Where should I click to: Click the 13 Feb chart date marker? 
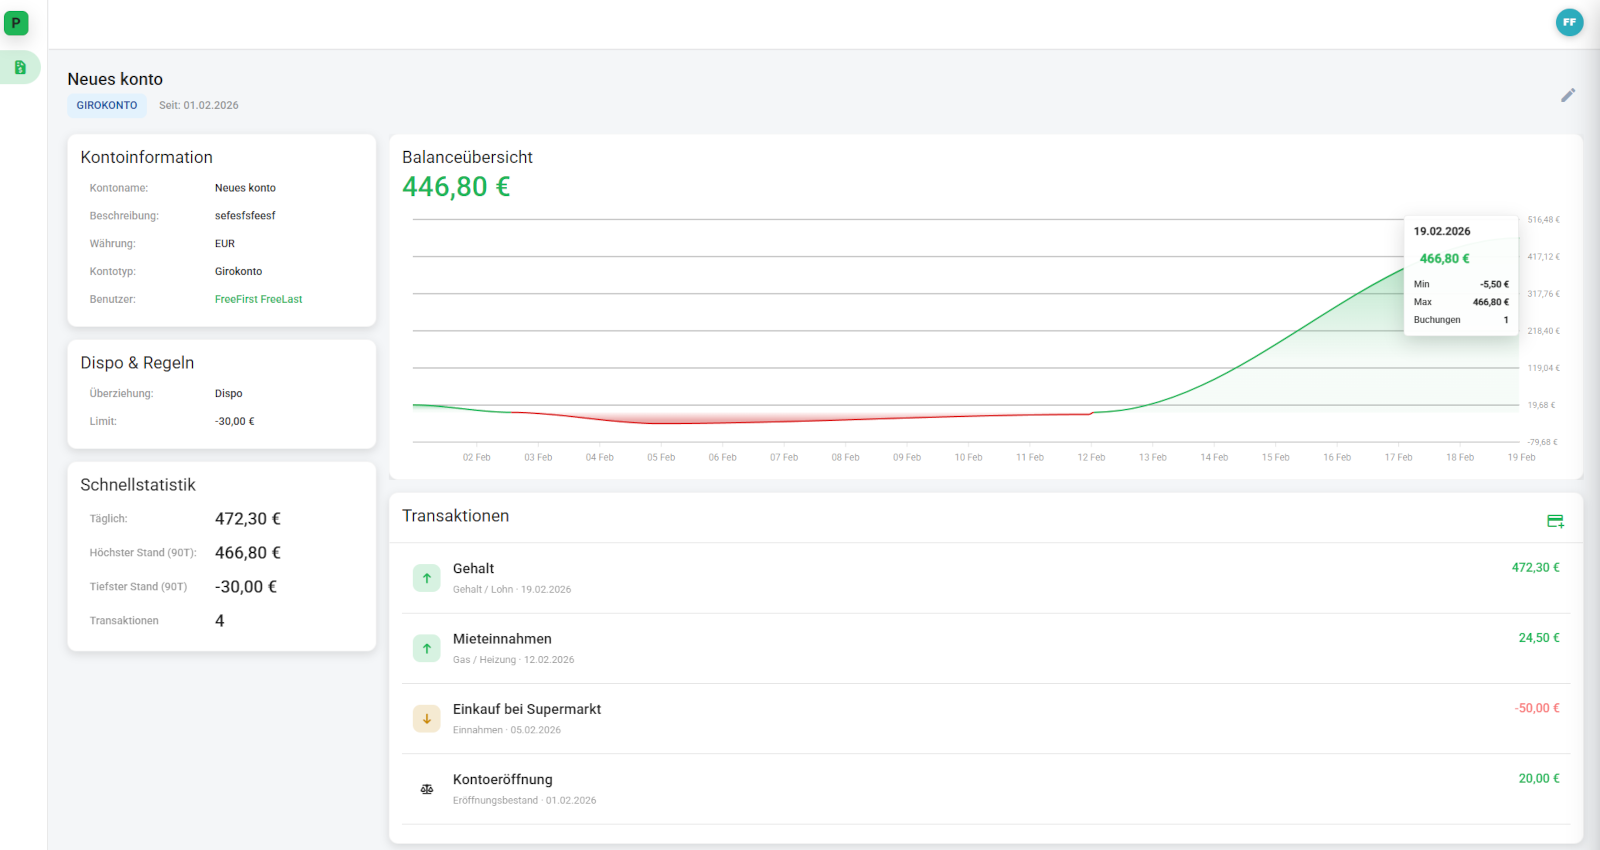click(x=1152, y=457)
